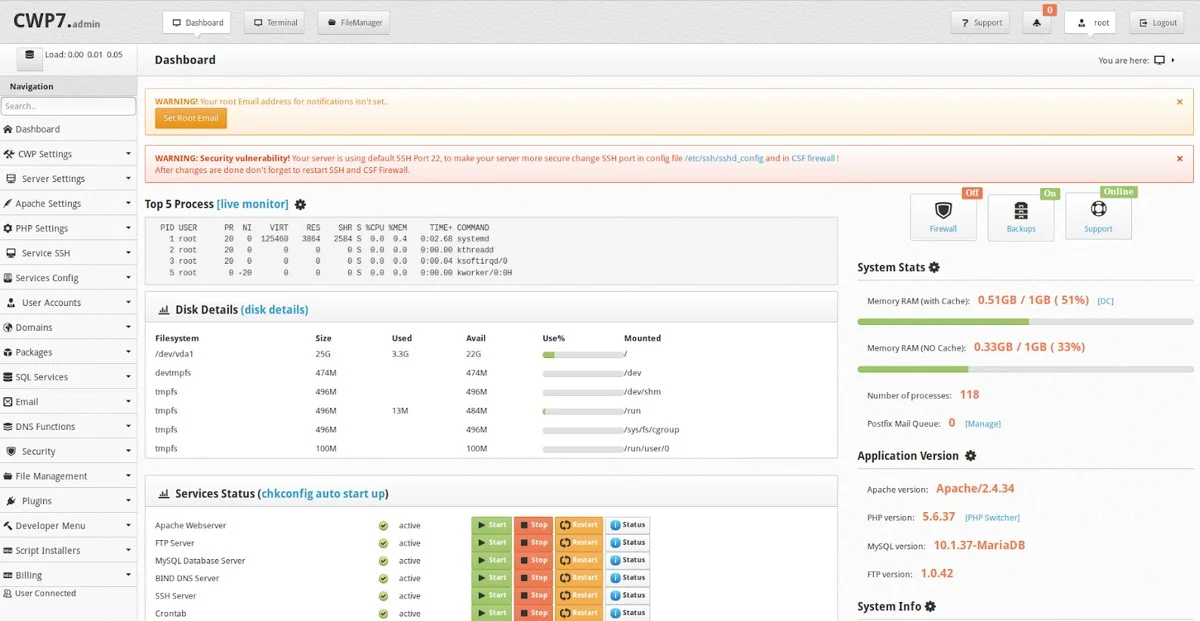This screenshot has width=1200, height=621.
Task: Type in the navigation Search field
Action: [x=68, y=106]
